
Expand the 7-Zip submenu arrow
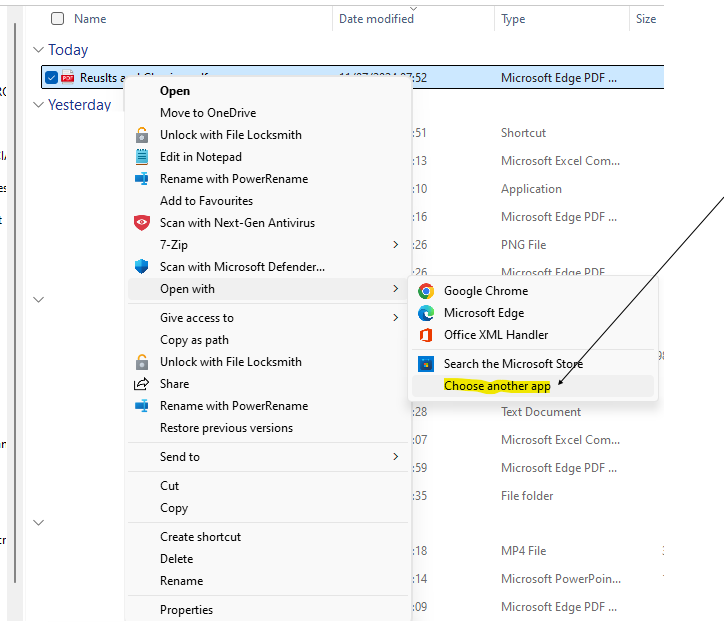point(396,245)
